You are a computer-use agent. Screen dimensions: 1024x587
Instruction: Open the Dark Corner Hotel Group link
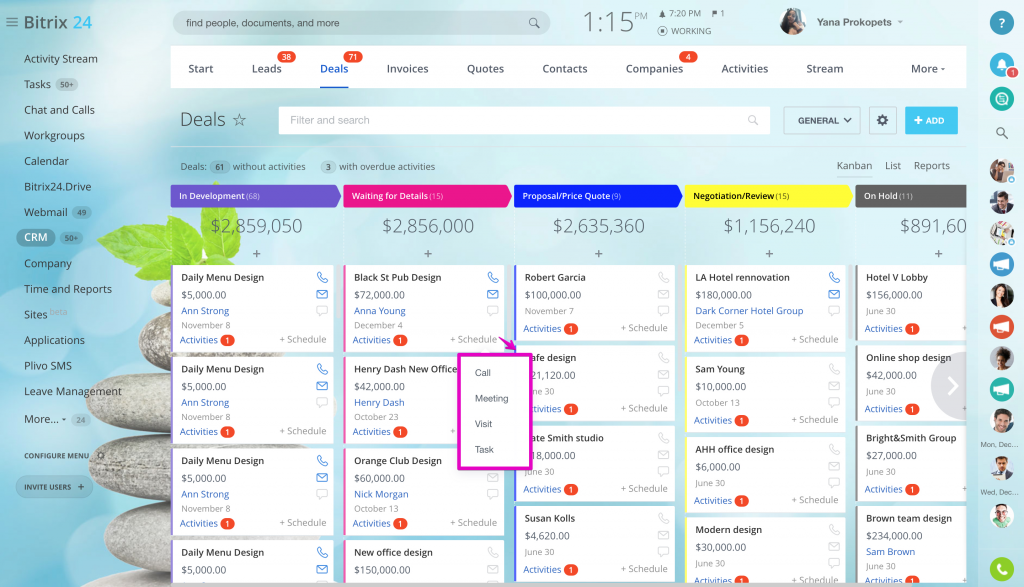click(x=749, y=311)
